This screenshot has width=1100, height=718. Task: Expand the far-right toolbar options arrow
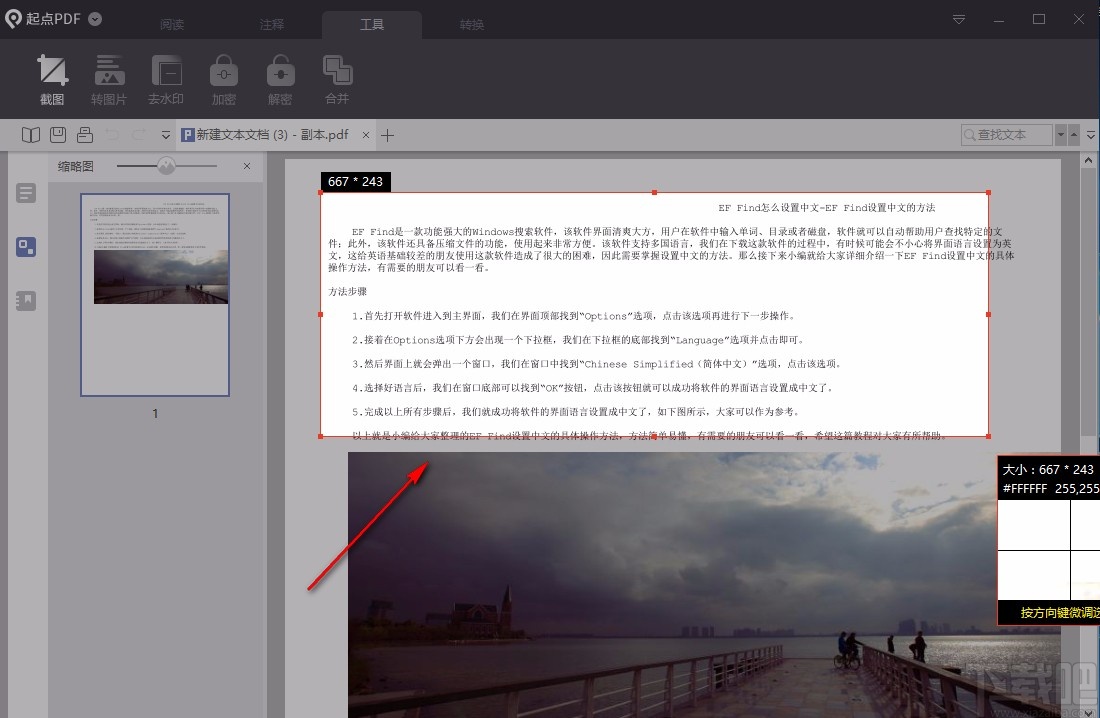(x=1091, y=135)
